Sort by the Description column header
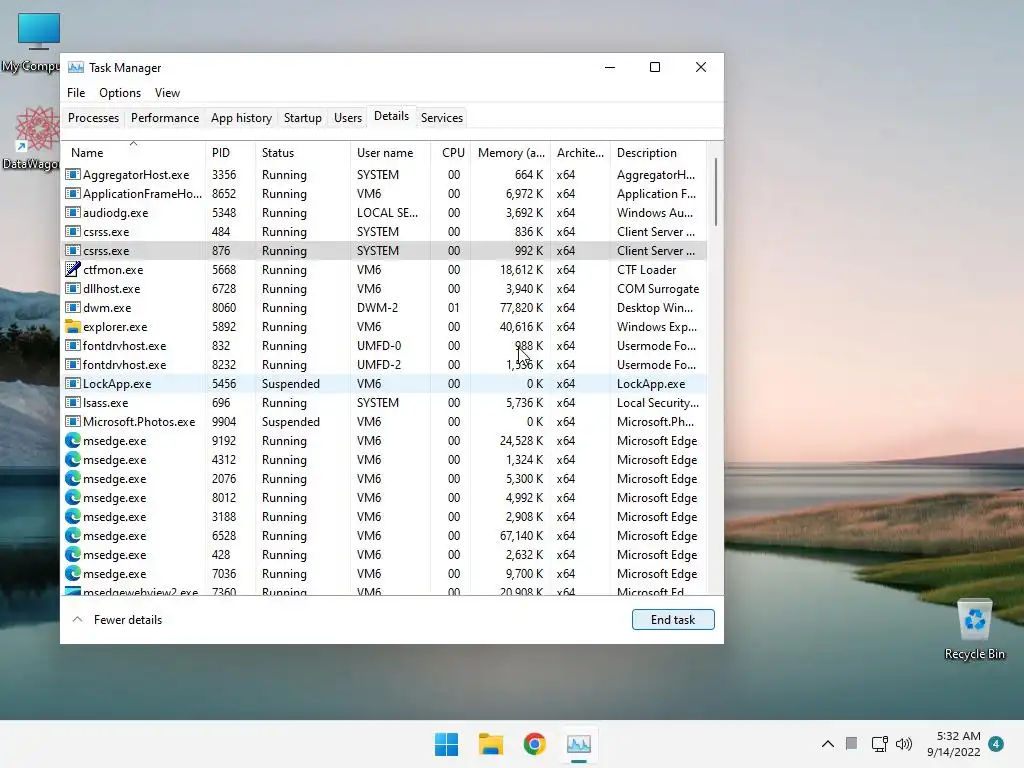This screenshot has height=768, width=1024. pos(658,152)
